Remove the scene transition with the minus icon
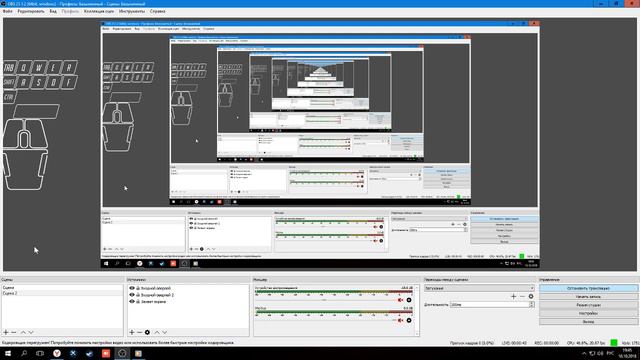The image size is (640, 360). point(522,296)
